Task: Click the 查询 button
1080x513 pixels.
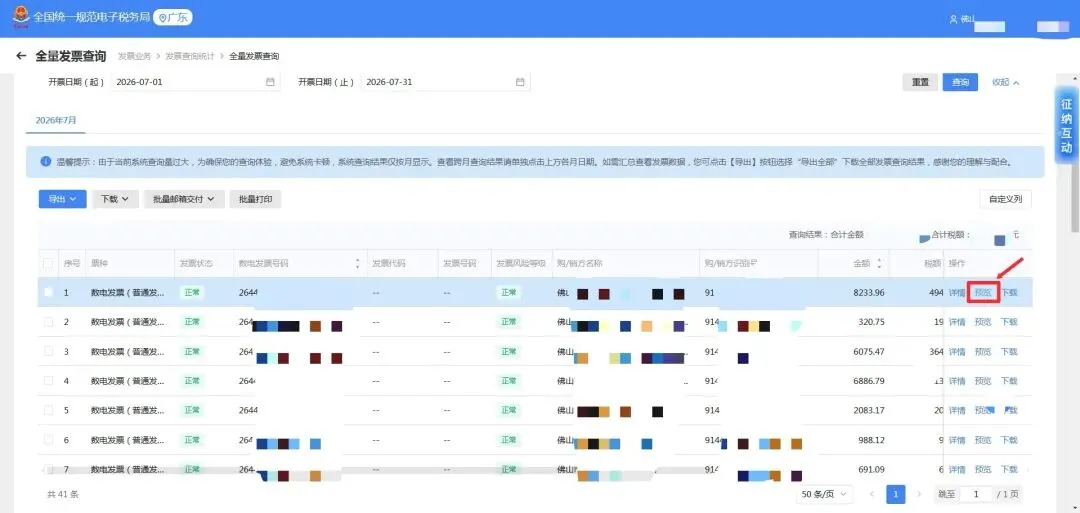Action: point(960,82)
